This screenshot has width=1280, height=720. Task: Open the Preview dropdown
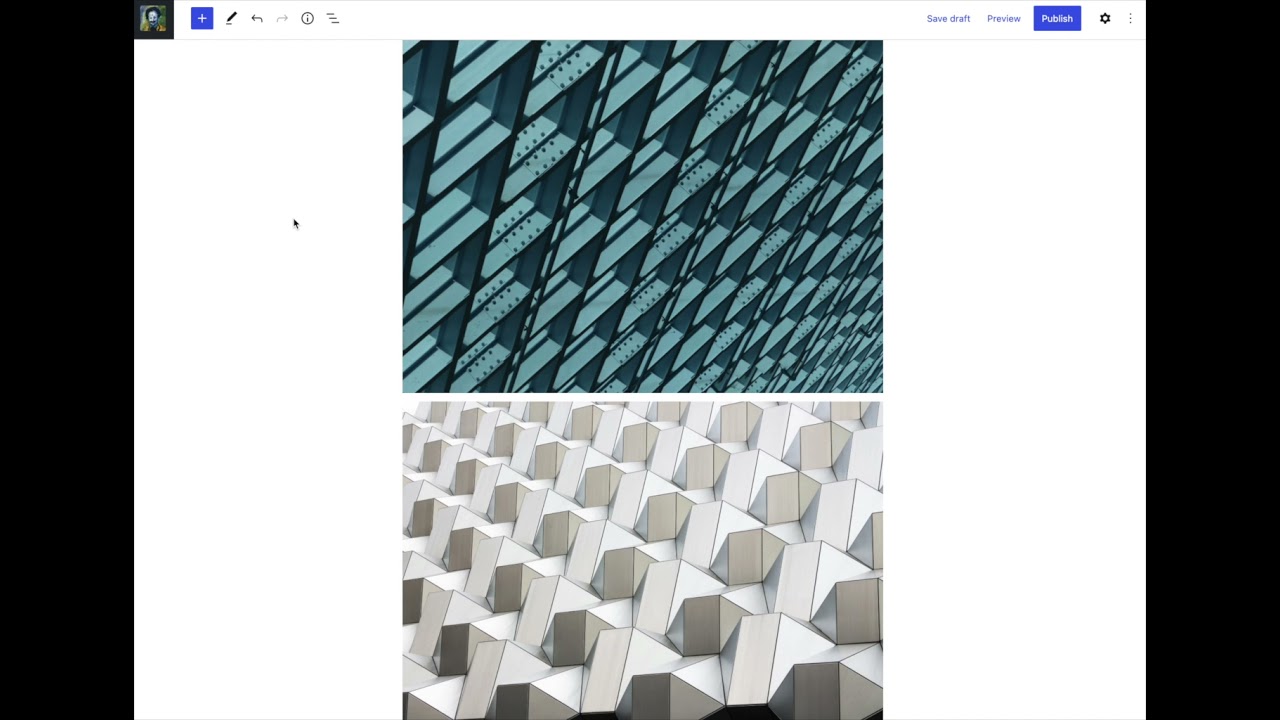(1003, 19)
